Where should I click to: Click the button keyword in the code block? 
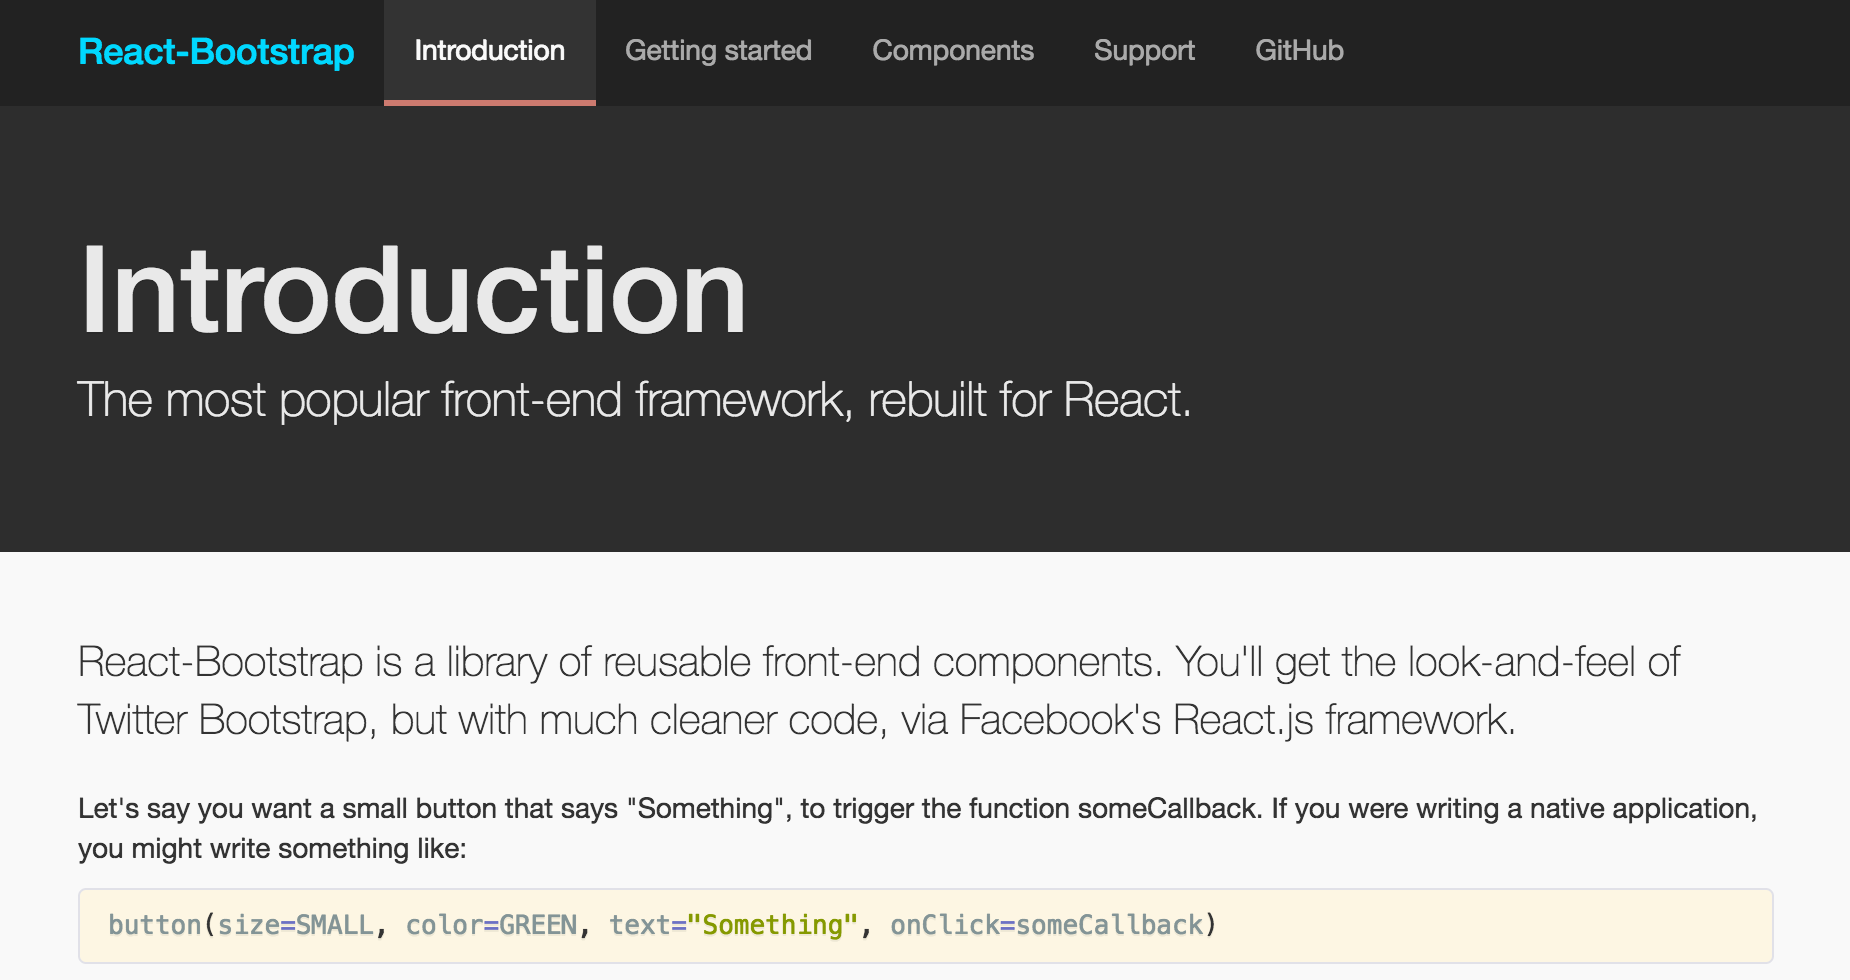(x=155, y=925)
